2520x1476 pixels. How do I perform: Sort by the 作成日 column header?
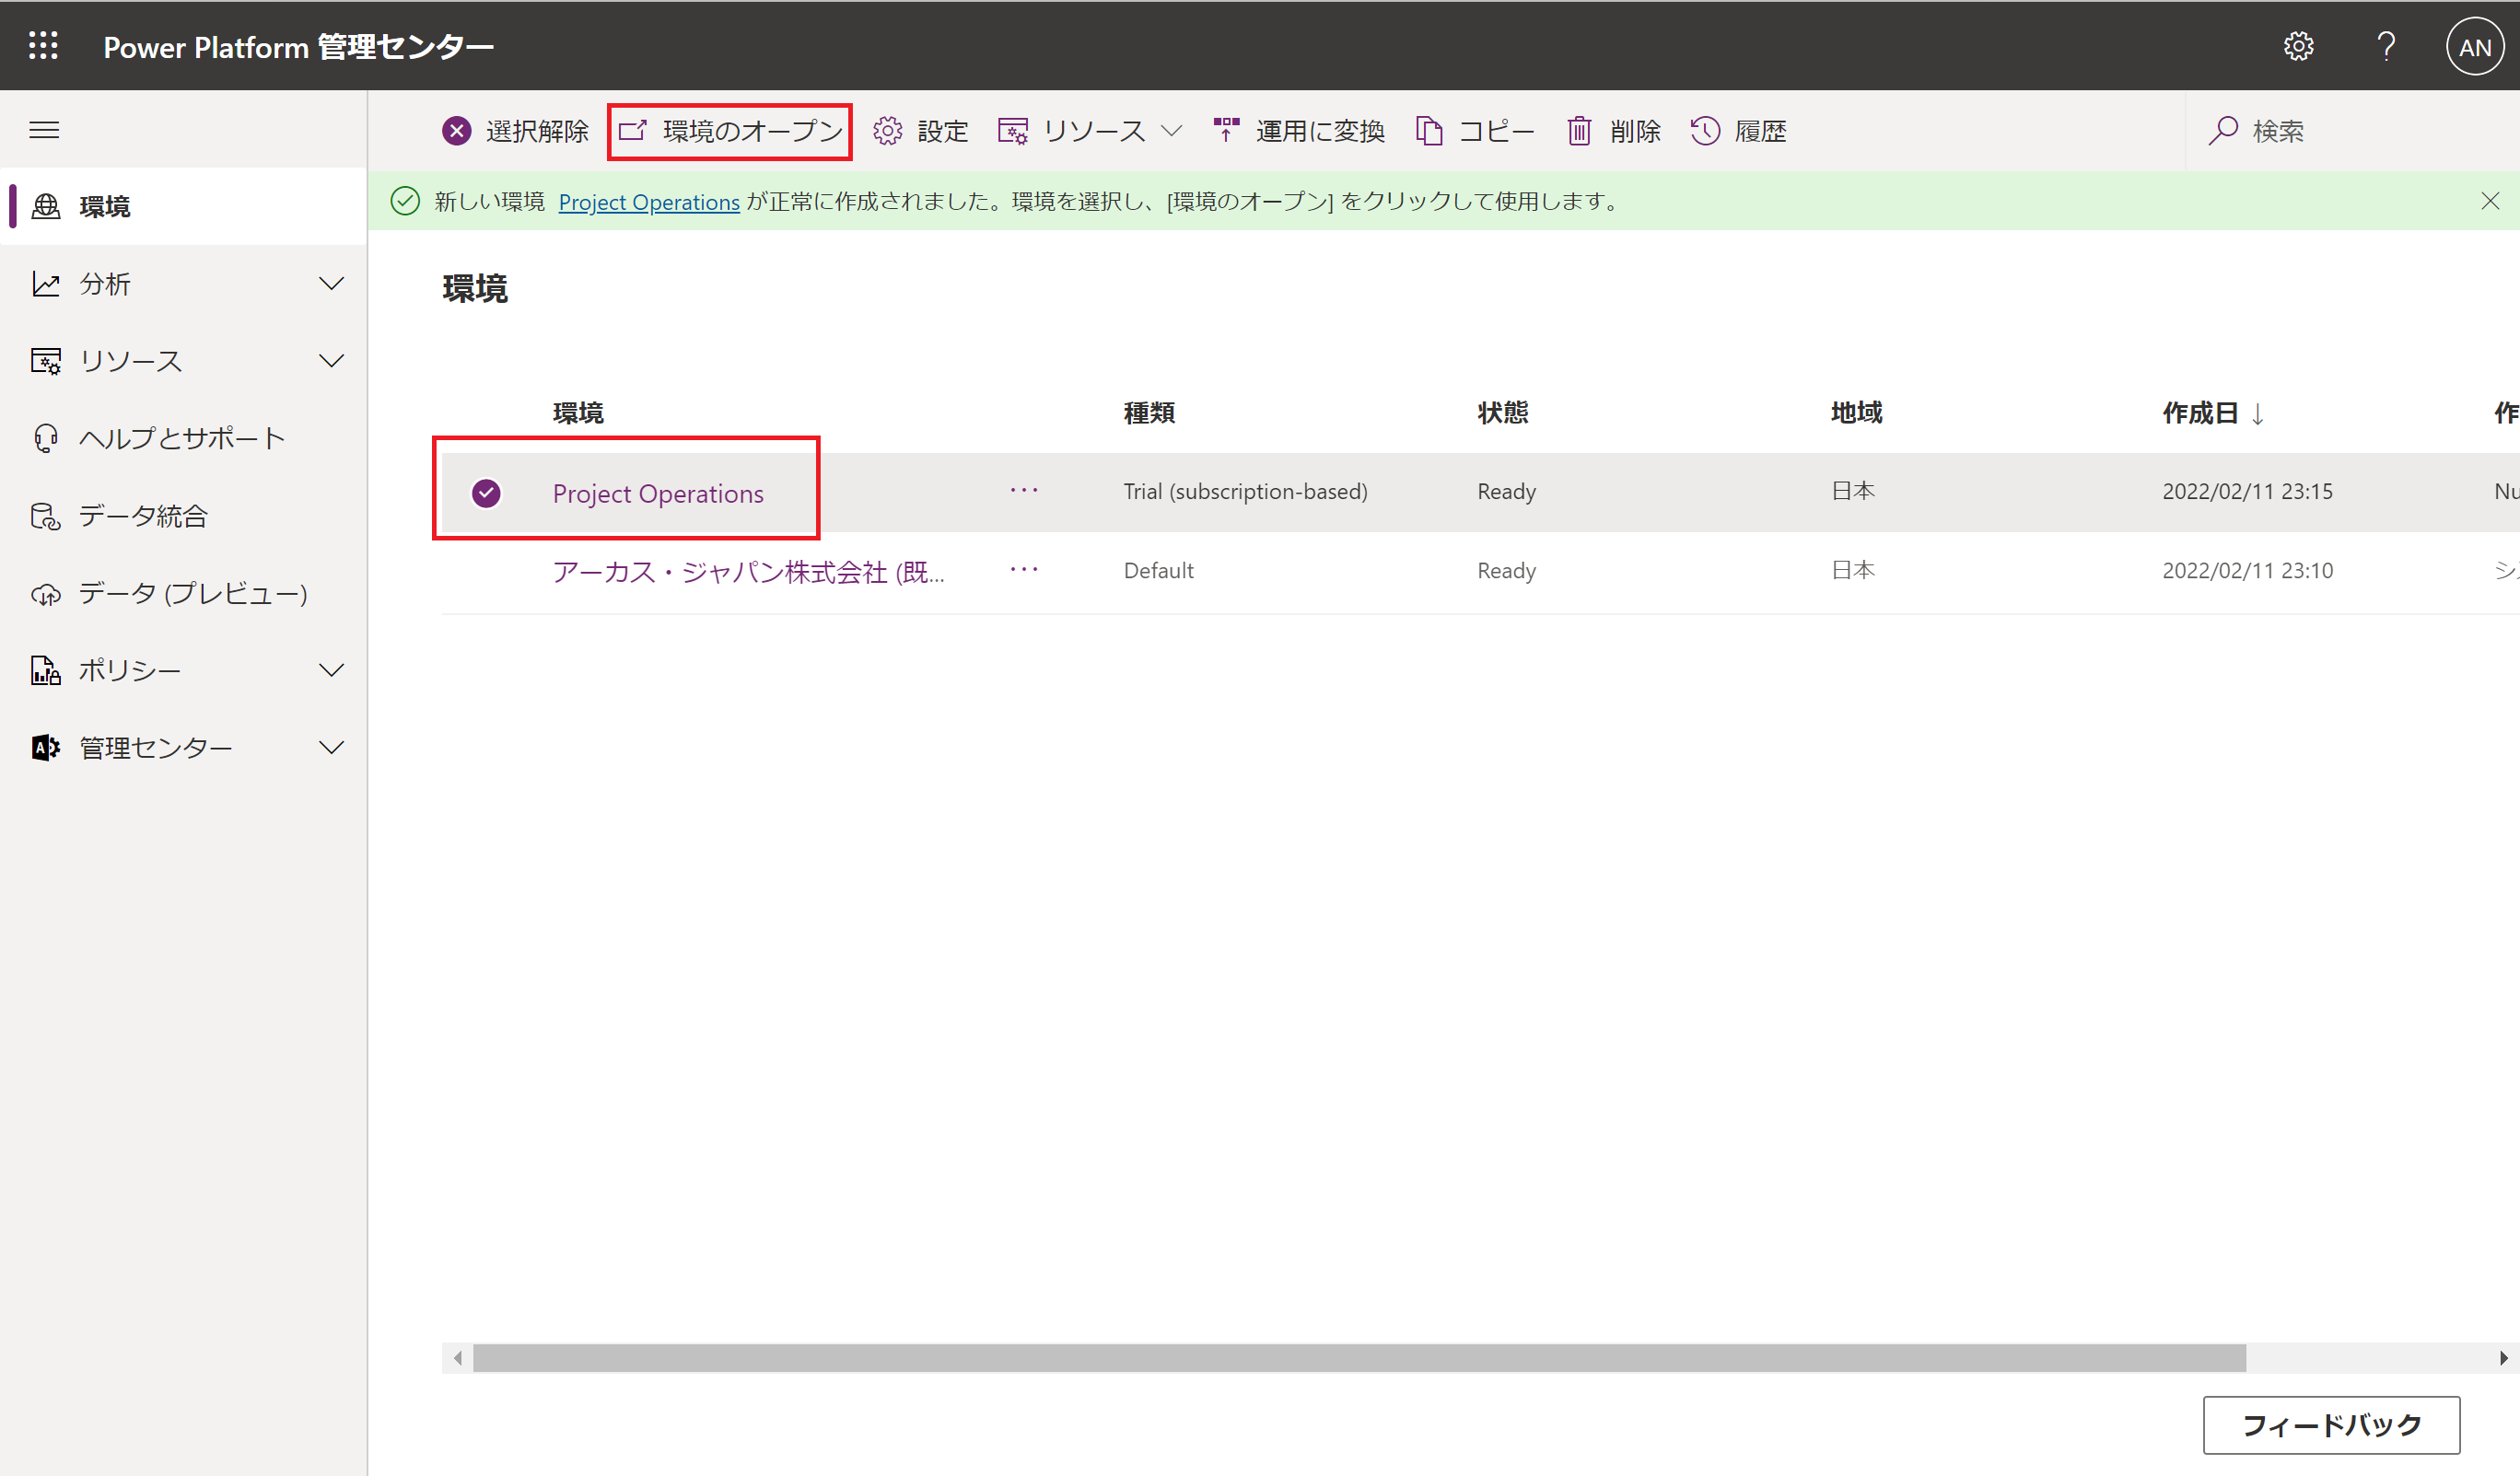(x=2213, y=413)
